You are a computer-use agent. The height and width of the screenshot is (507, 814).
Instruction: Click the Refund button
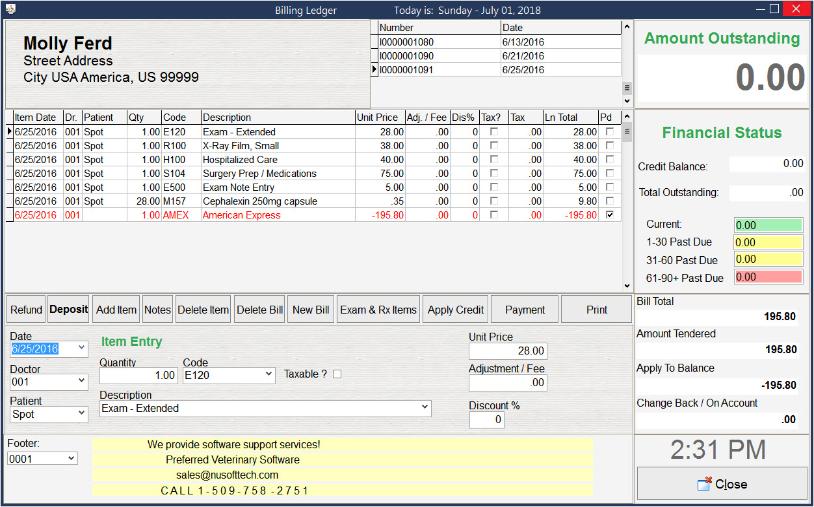[x=26, y=310]
